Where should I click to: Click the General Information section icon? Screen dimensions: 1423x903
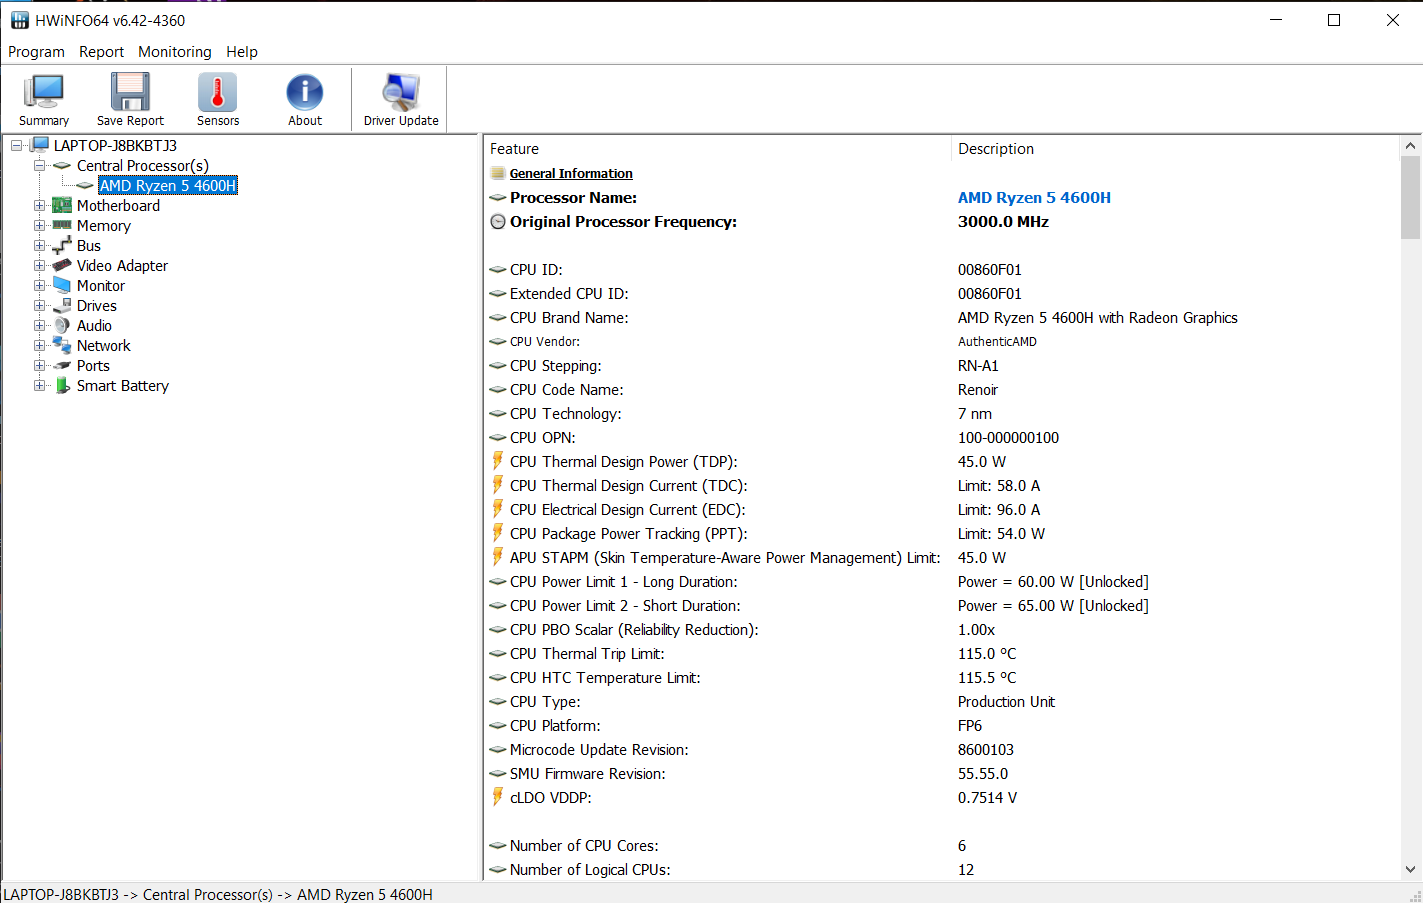pyautogui.click(x=497, y=173)
